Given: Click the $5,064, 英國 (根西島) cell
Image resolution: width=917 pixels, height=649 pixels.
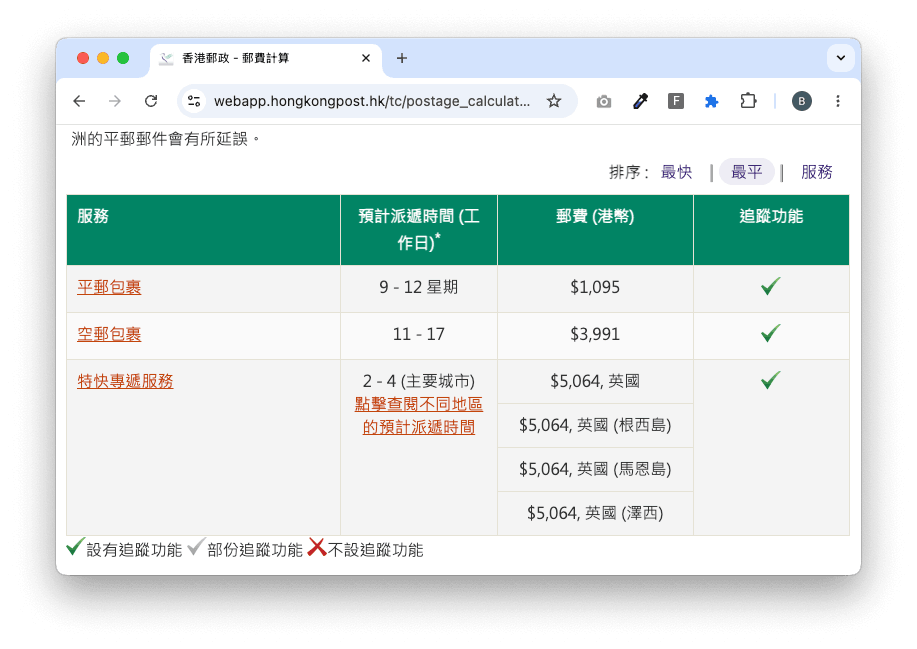Looking at the screenshot, I should coord(595,425).
